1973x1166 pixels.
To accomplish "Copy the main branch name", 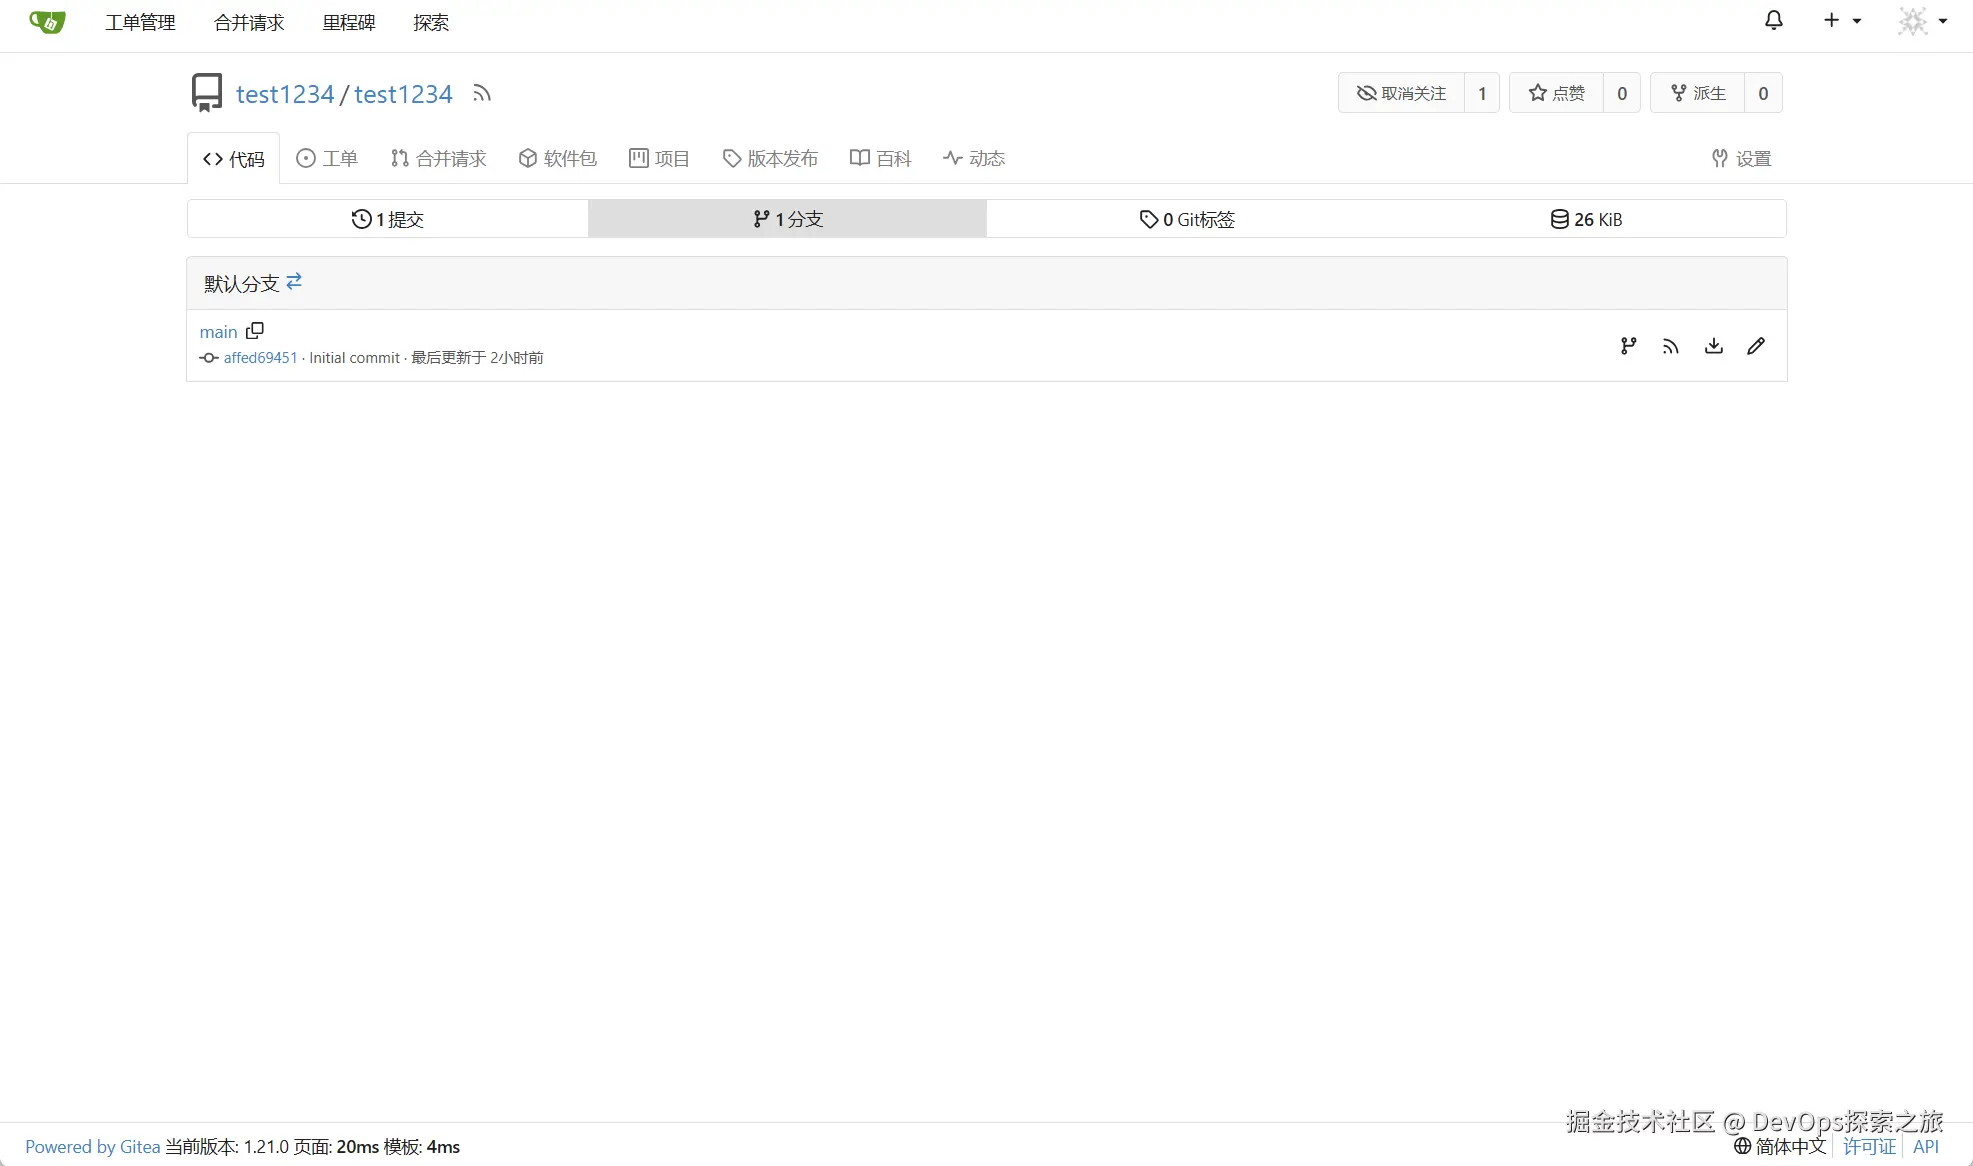I will tap(255, 331).
